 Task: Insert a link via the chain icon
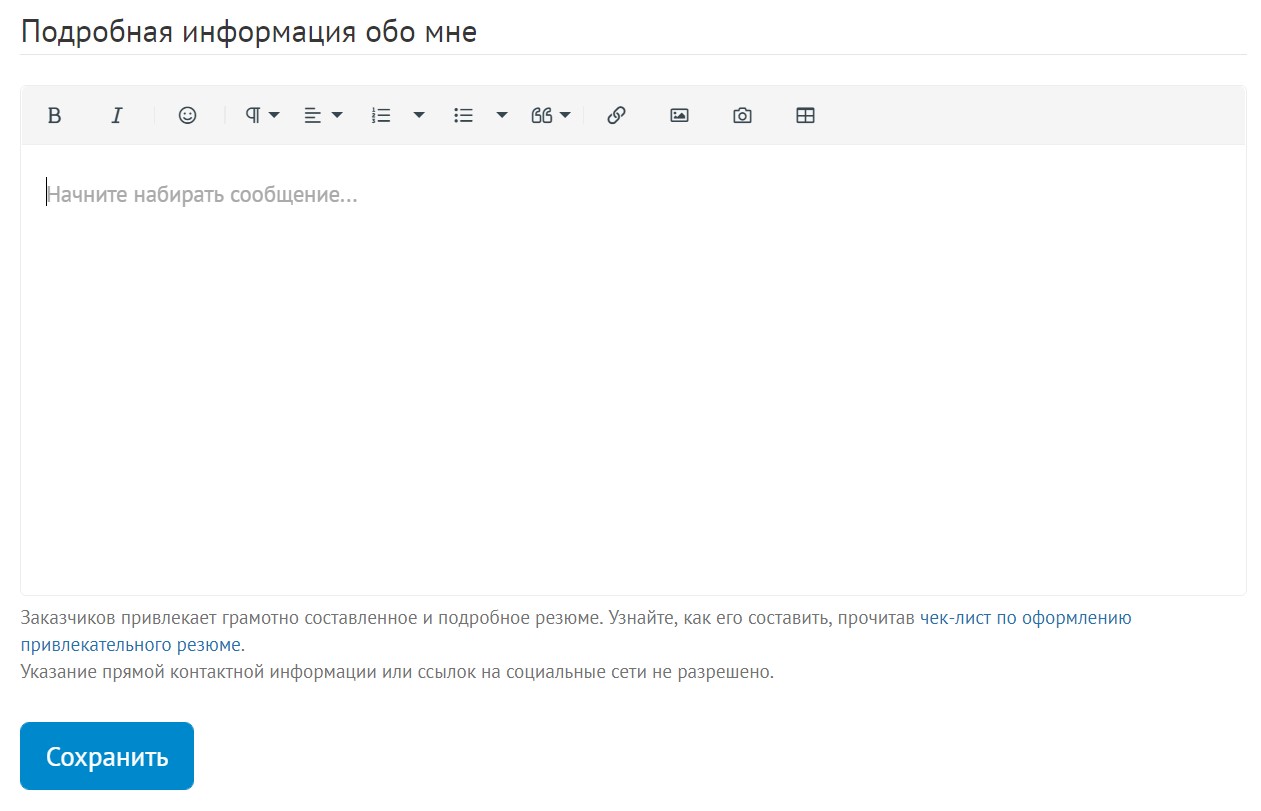click(x=617, y=115)
